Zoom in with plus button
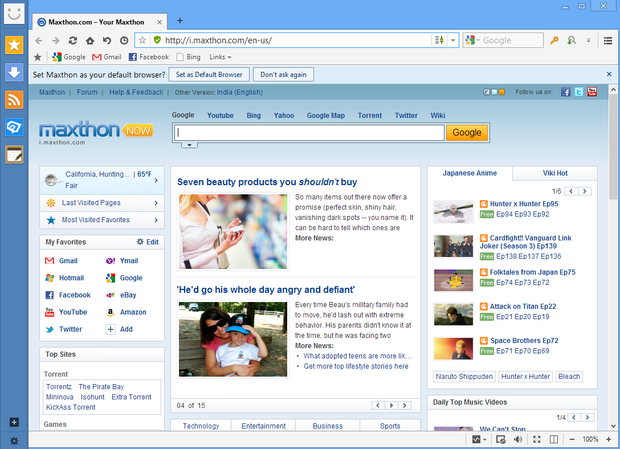This screenshot has height=449, width=620. point(609,439)
